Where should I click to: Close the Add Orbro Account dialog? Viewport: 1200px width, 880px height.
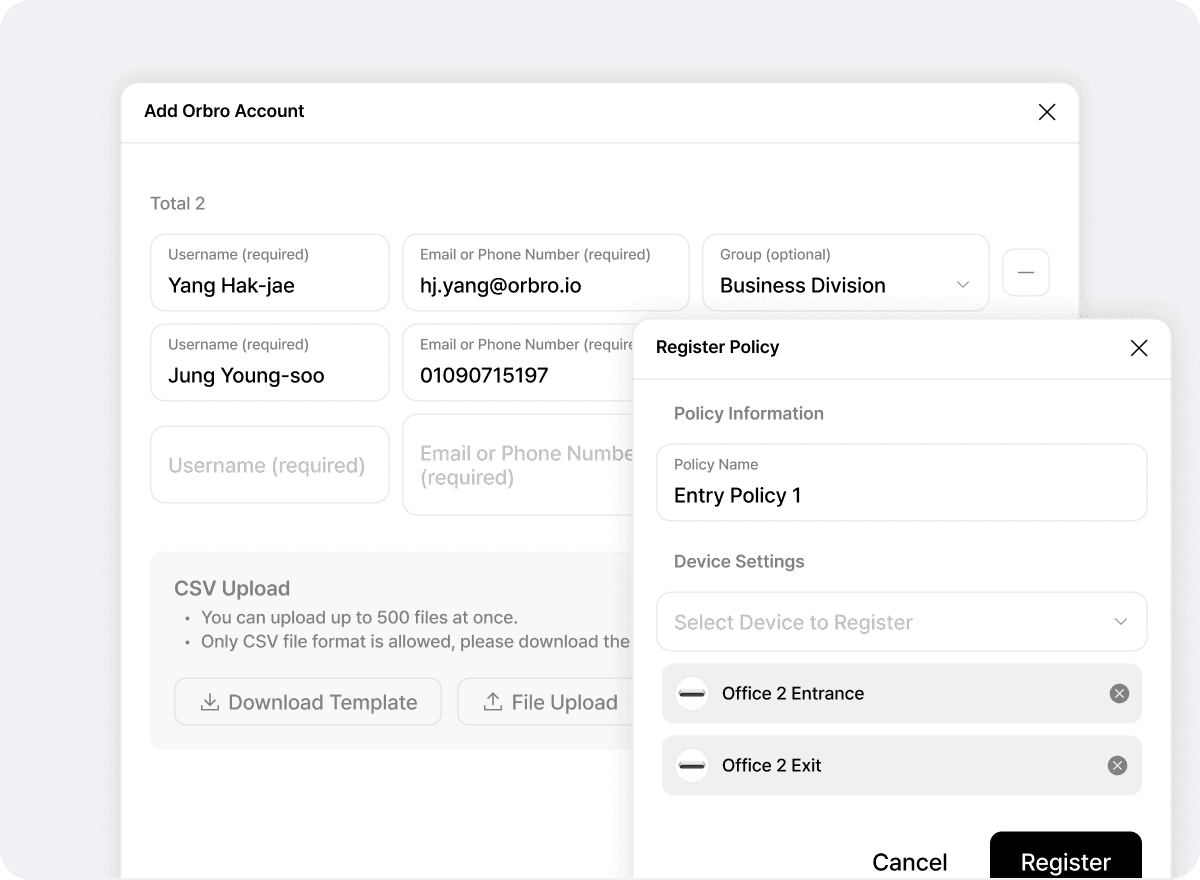pos(1047,112)
